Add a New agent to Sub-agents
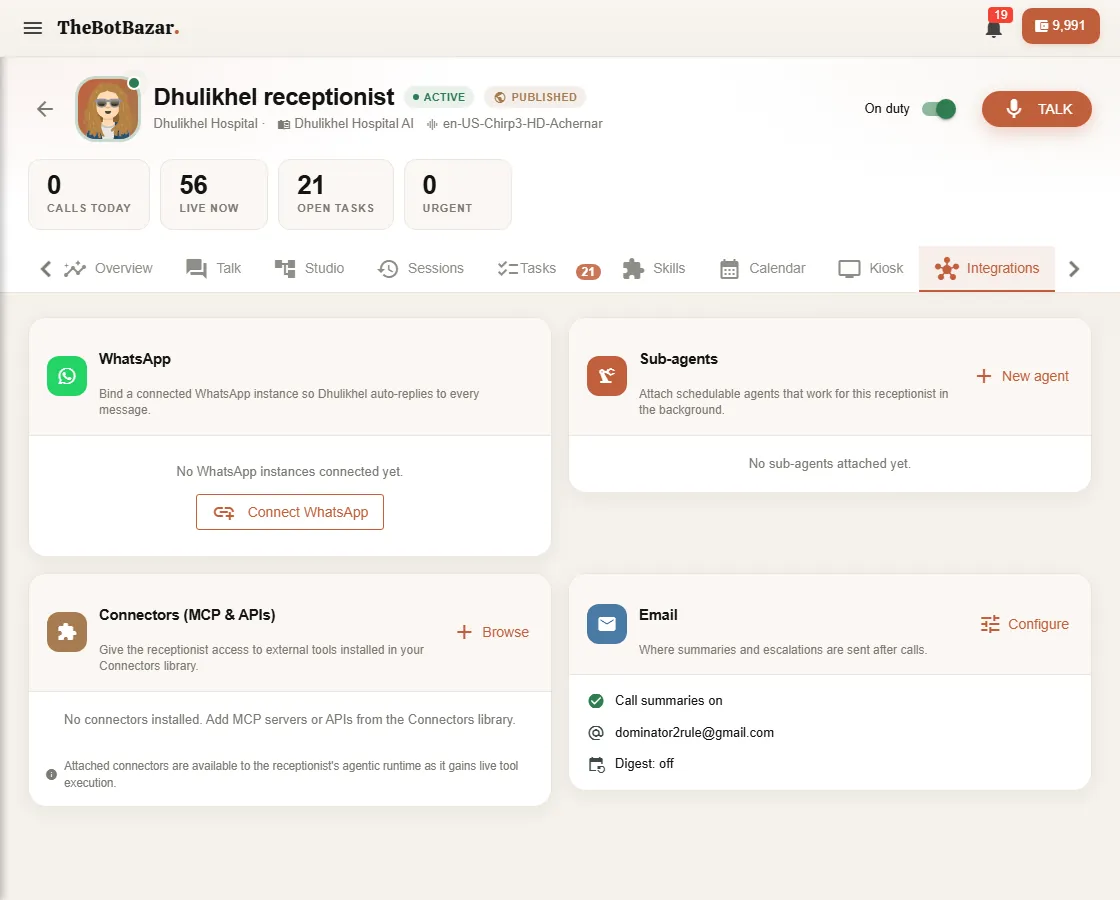Screen dimensions: 1120x900 [x=1022, y=376]
